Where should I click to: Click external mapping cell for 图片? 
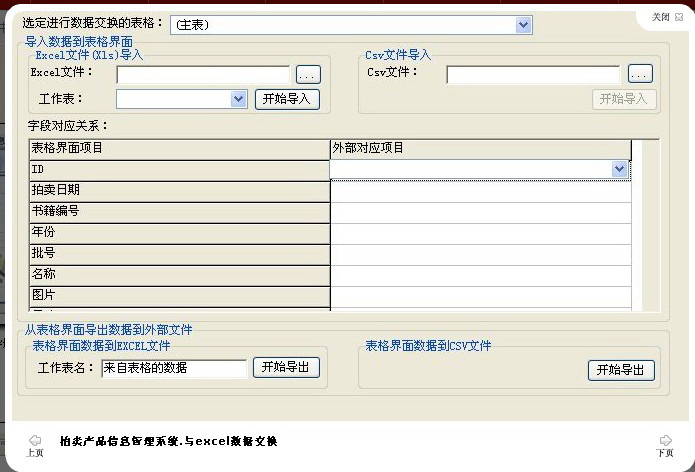(x=481, y=296)
